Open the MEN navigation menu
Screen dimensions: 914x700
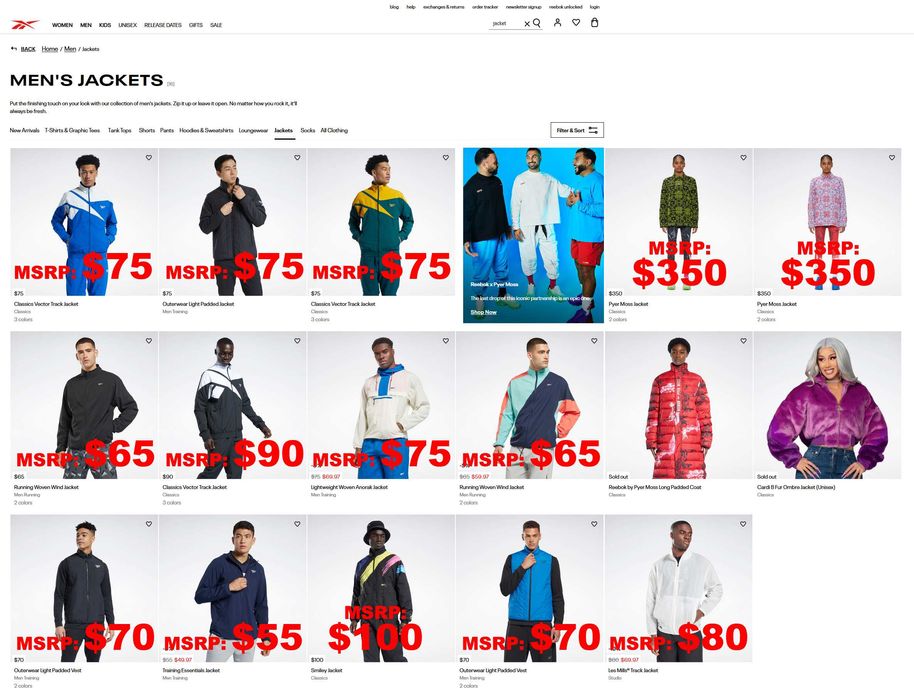pos(86,25)
